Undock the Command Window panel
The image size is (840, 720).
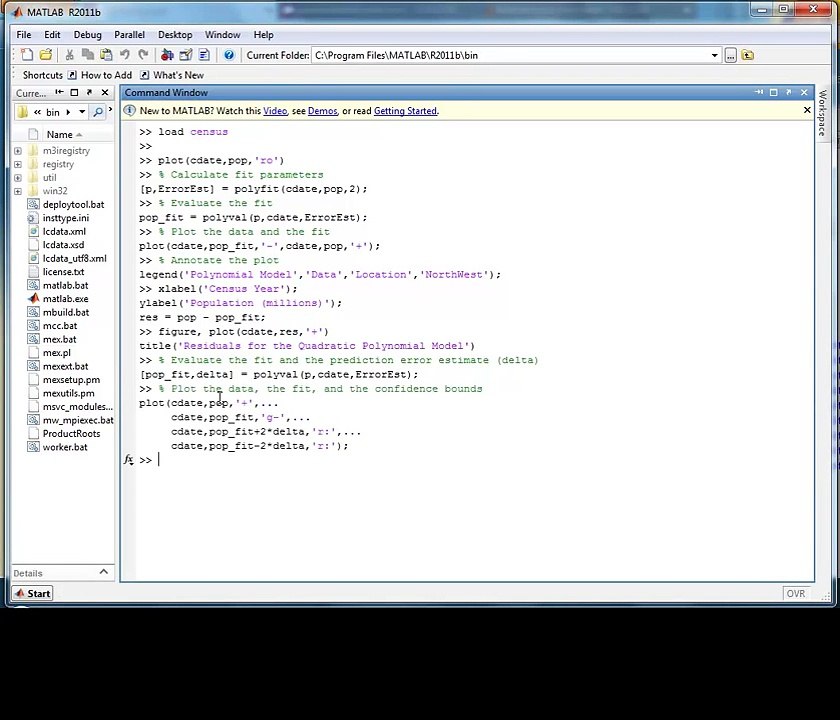789,92
